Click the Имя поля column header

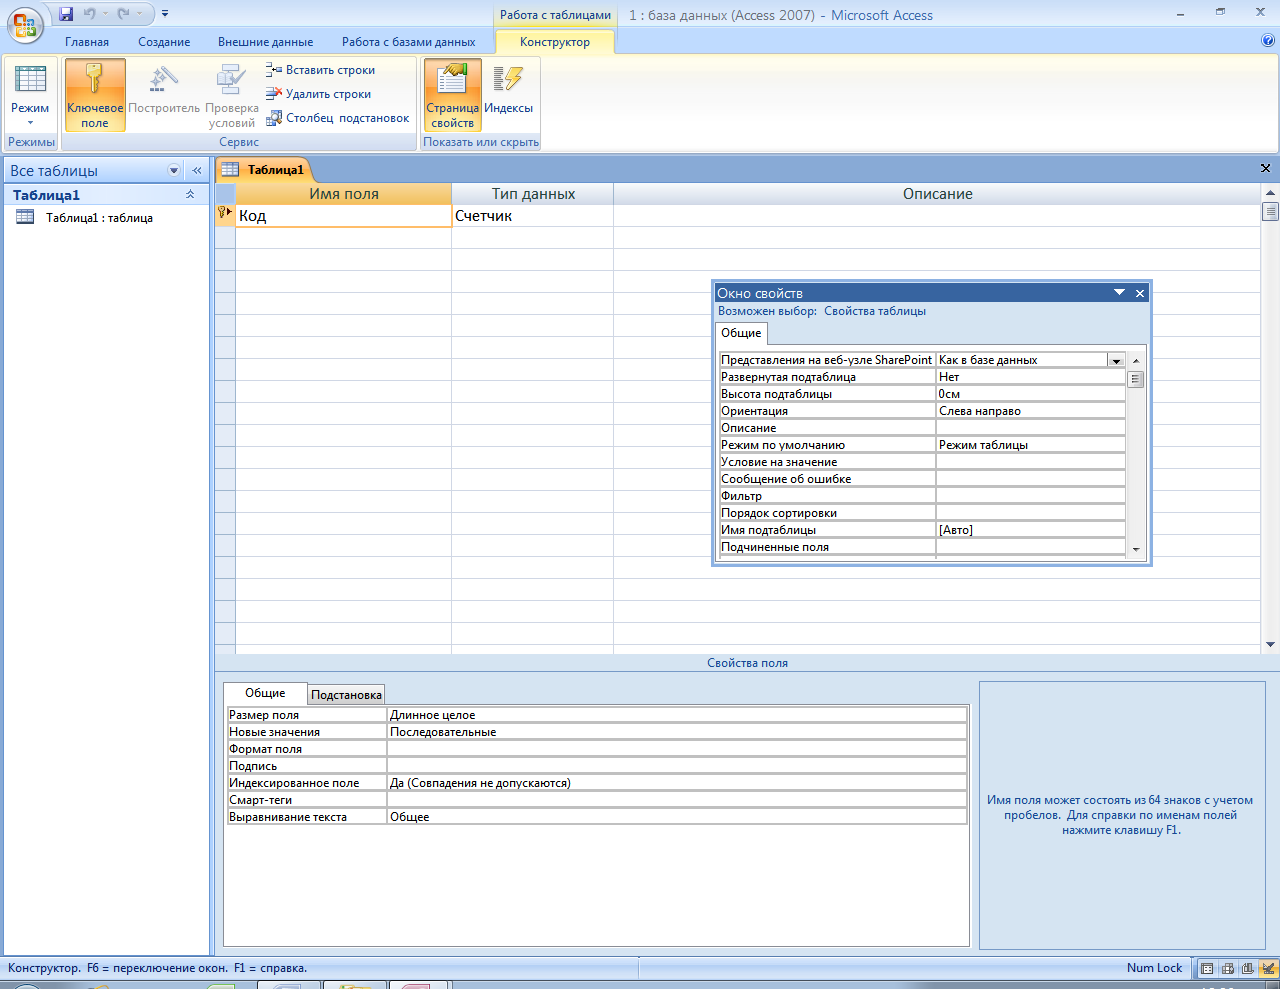(343, 194)
